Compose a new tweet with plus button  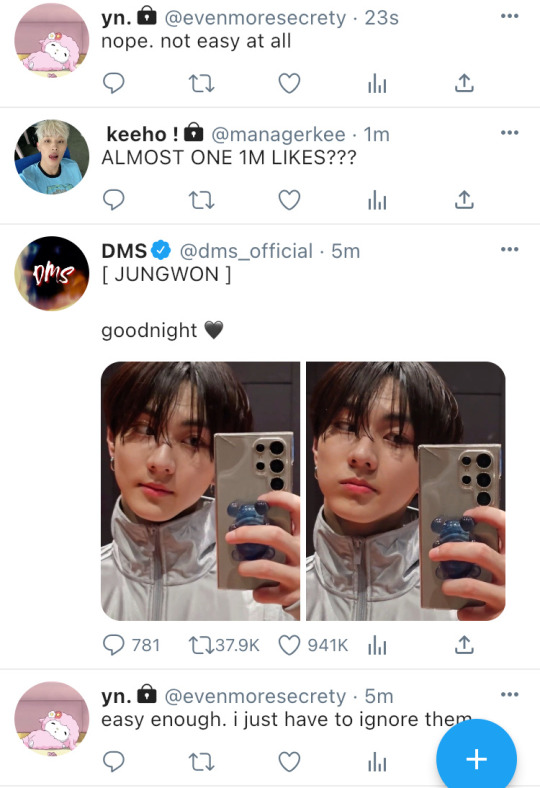point(476,759)
